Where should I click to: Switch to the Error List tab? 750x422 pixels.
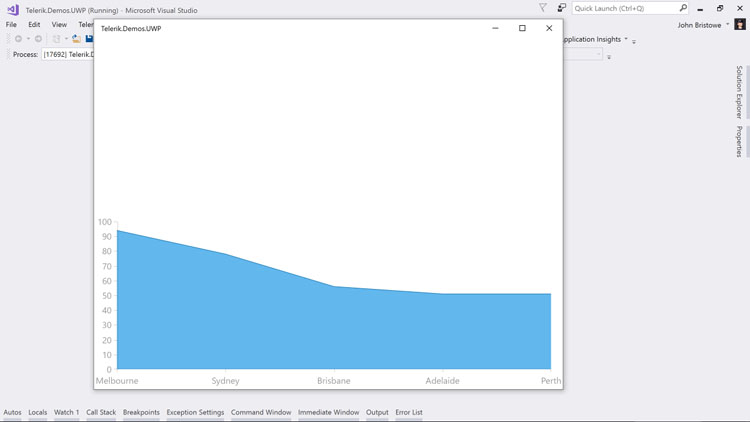(409, 412)
